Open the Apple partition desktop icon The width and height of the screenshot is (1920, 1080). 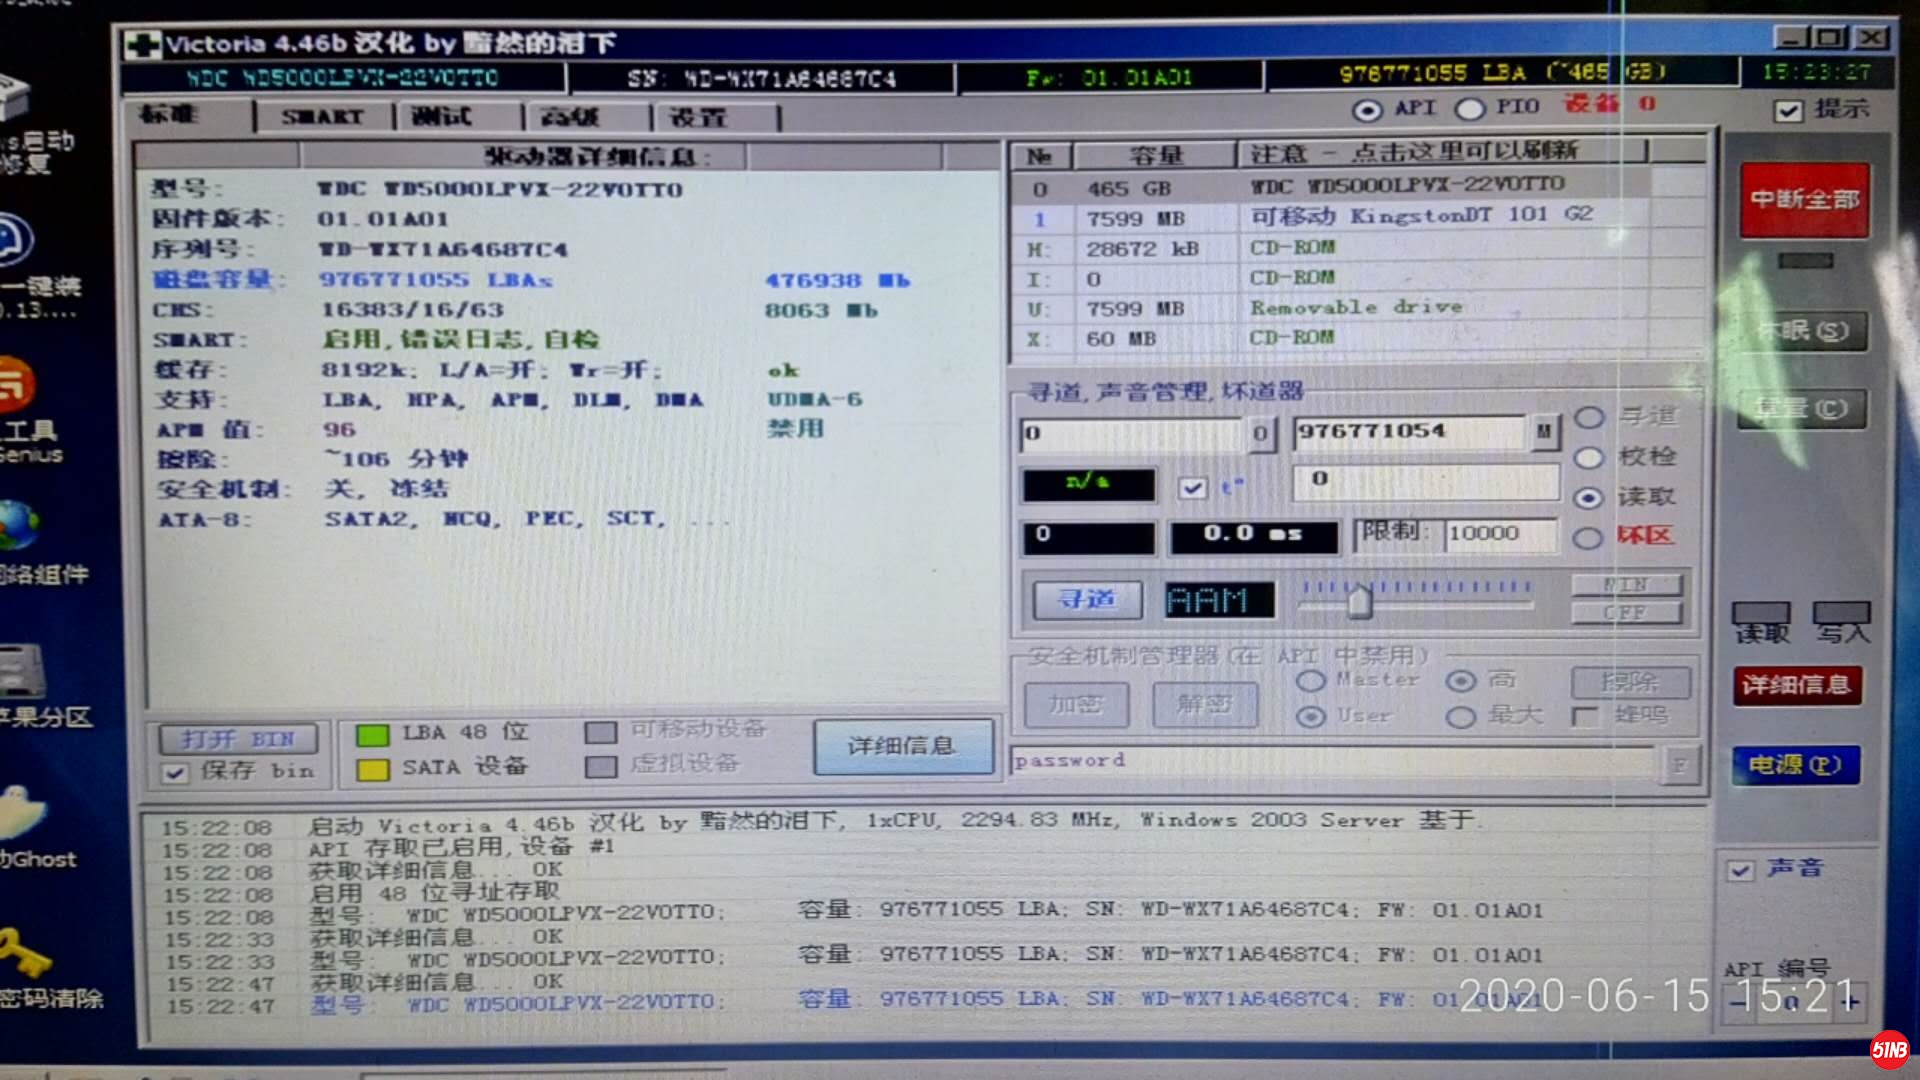pos(22,671)
